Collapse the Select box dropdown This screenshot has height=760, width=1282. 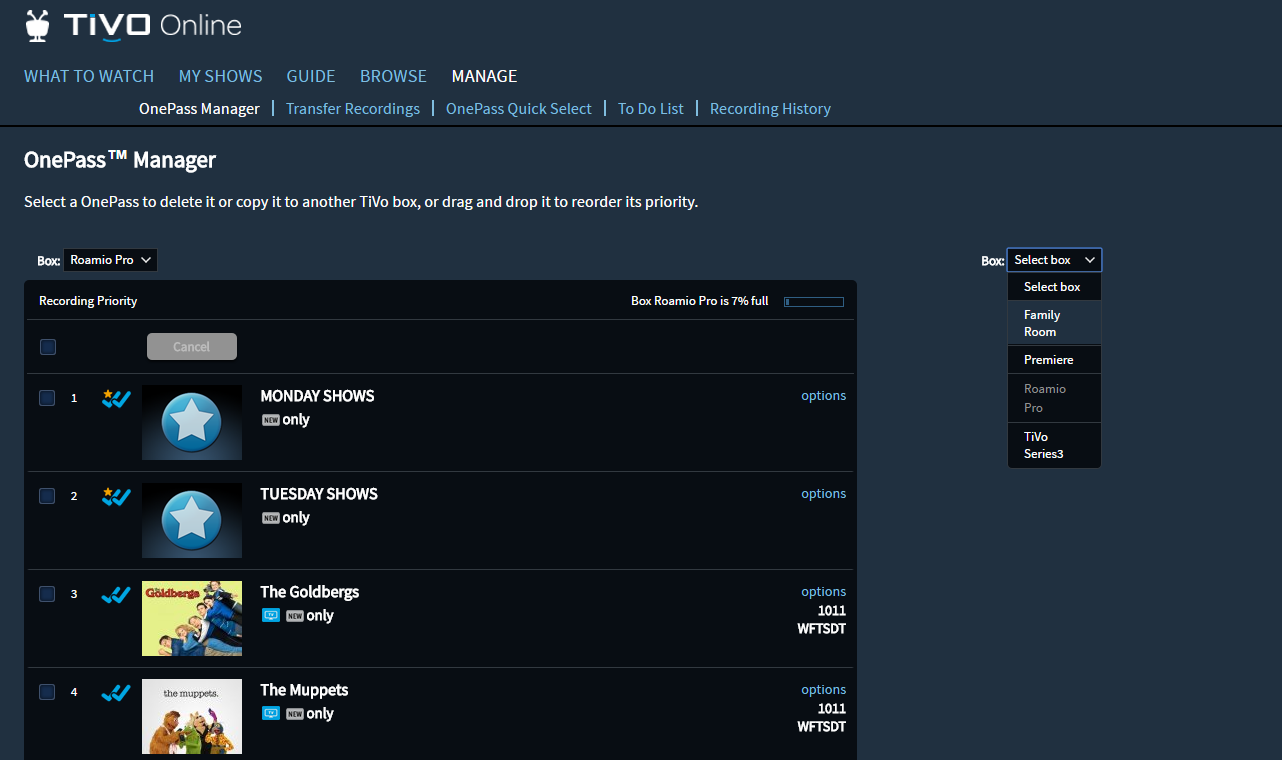coord(1054,260)
